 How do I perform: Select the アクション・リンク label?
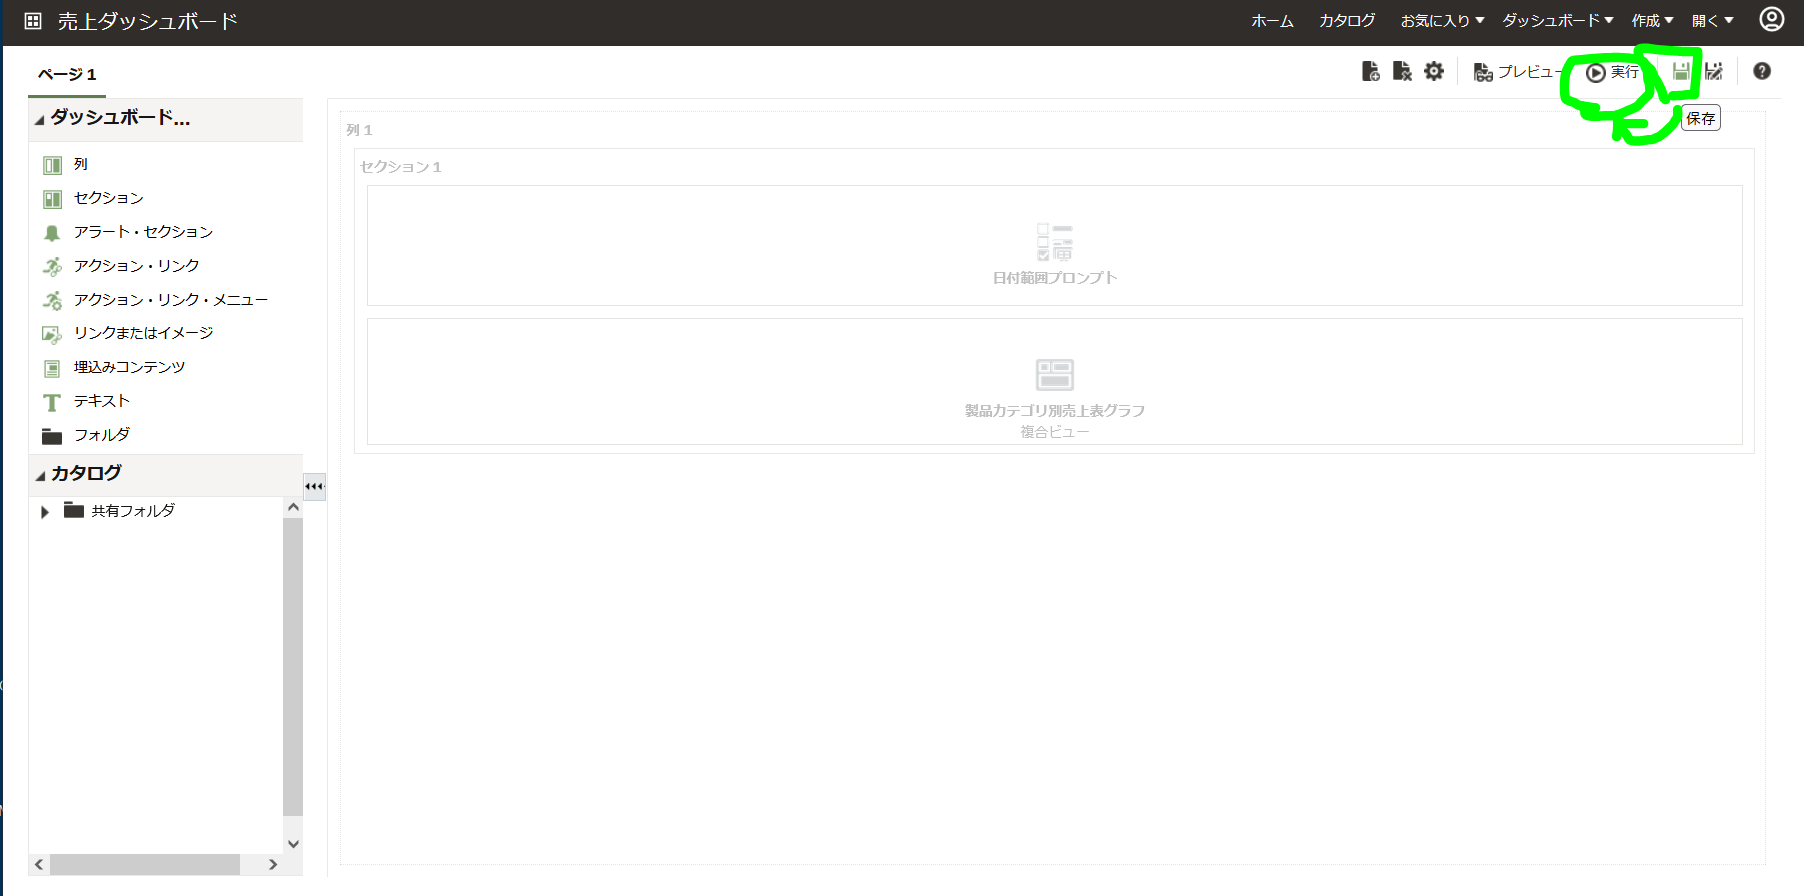point(136,266)
